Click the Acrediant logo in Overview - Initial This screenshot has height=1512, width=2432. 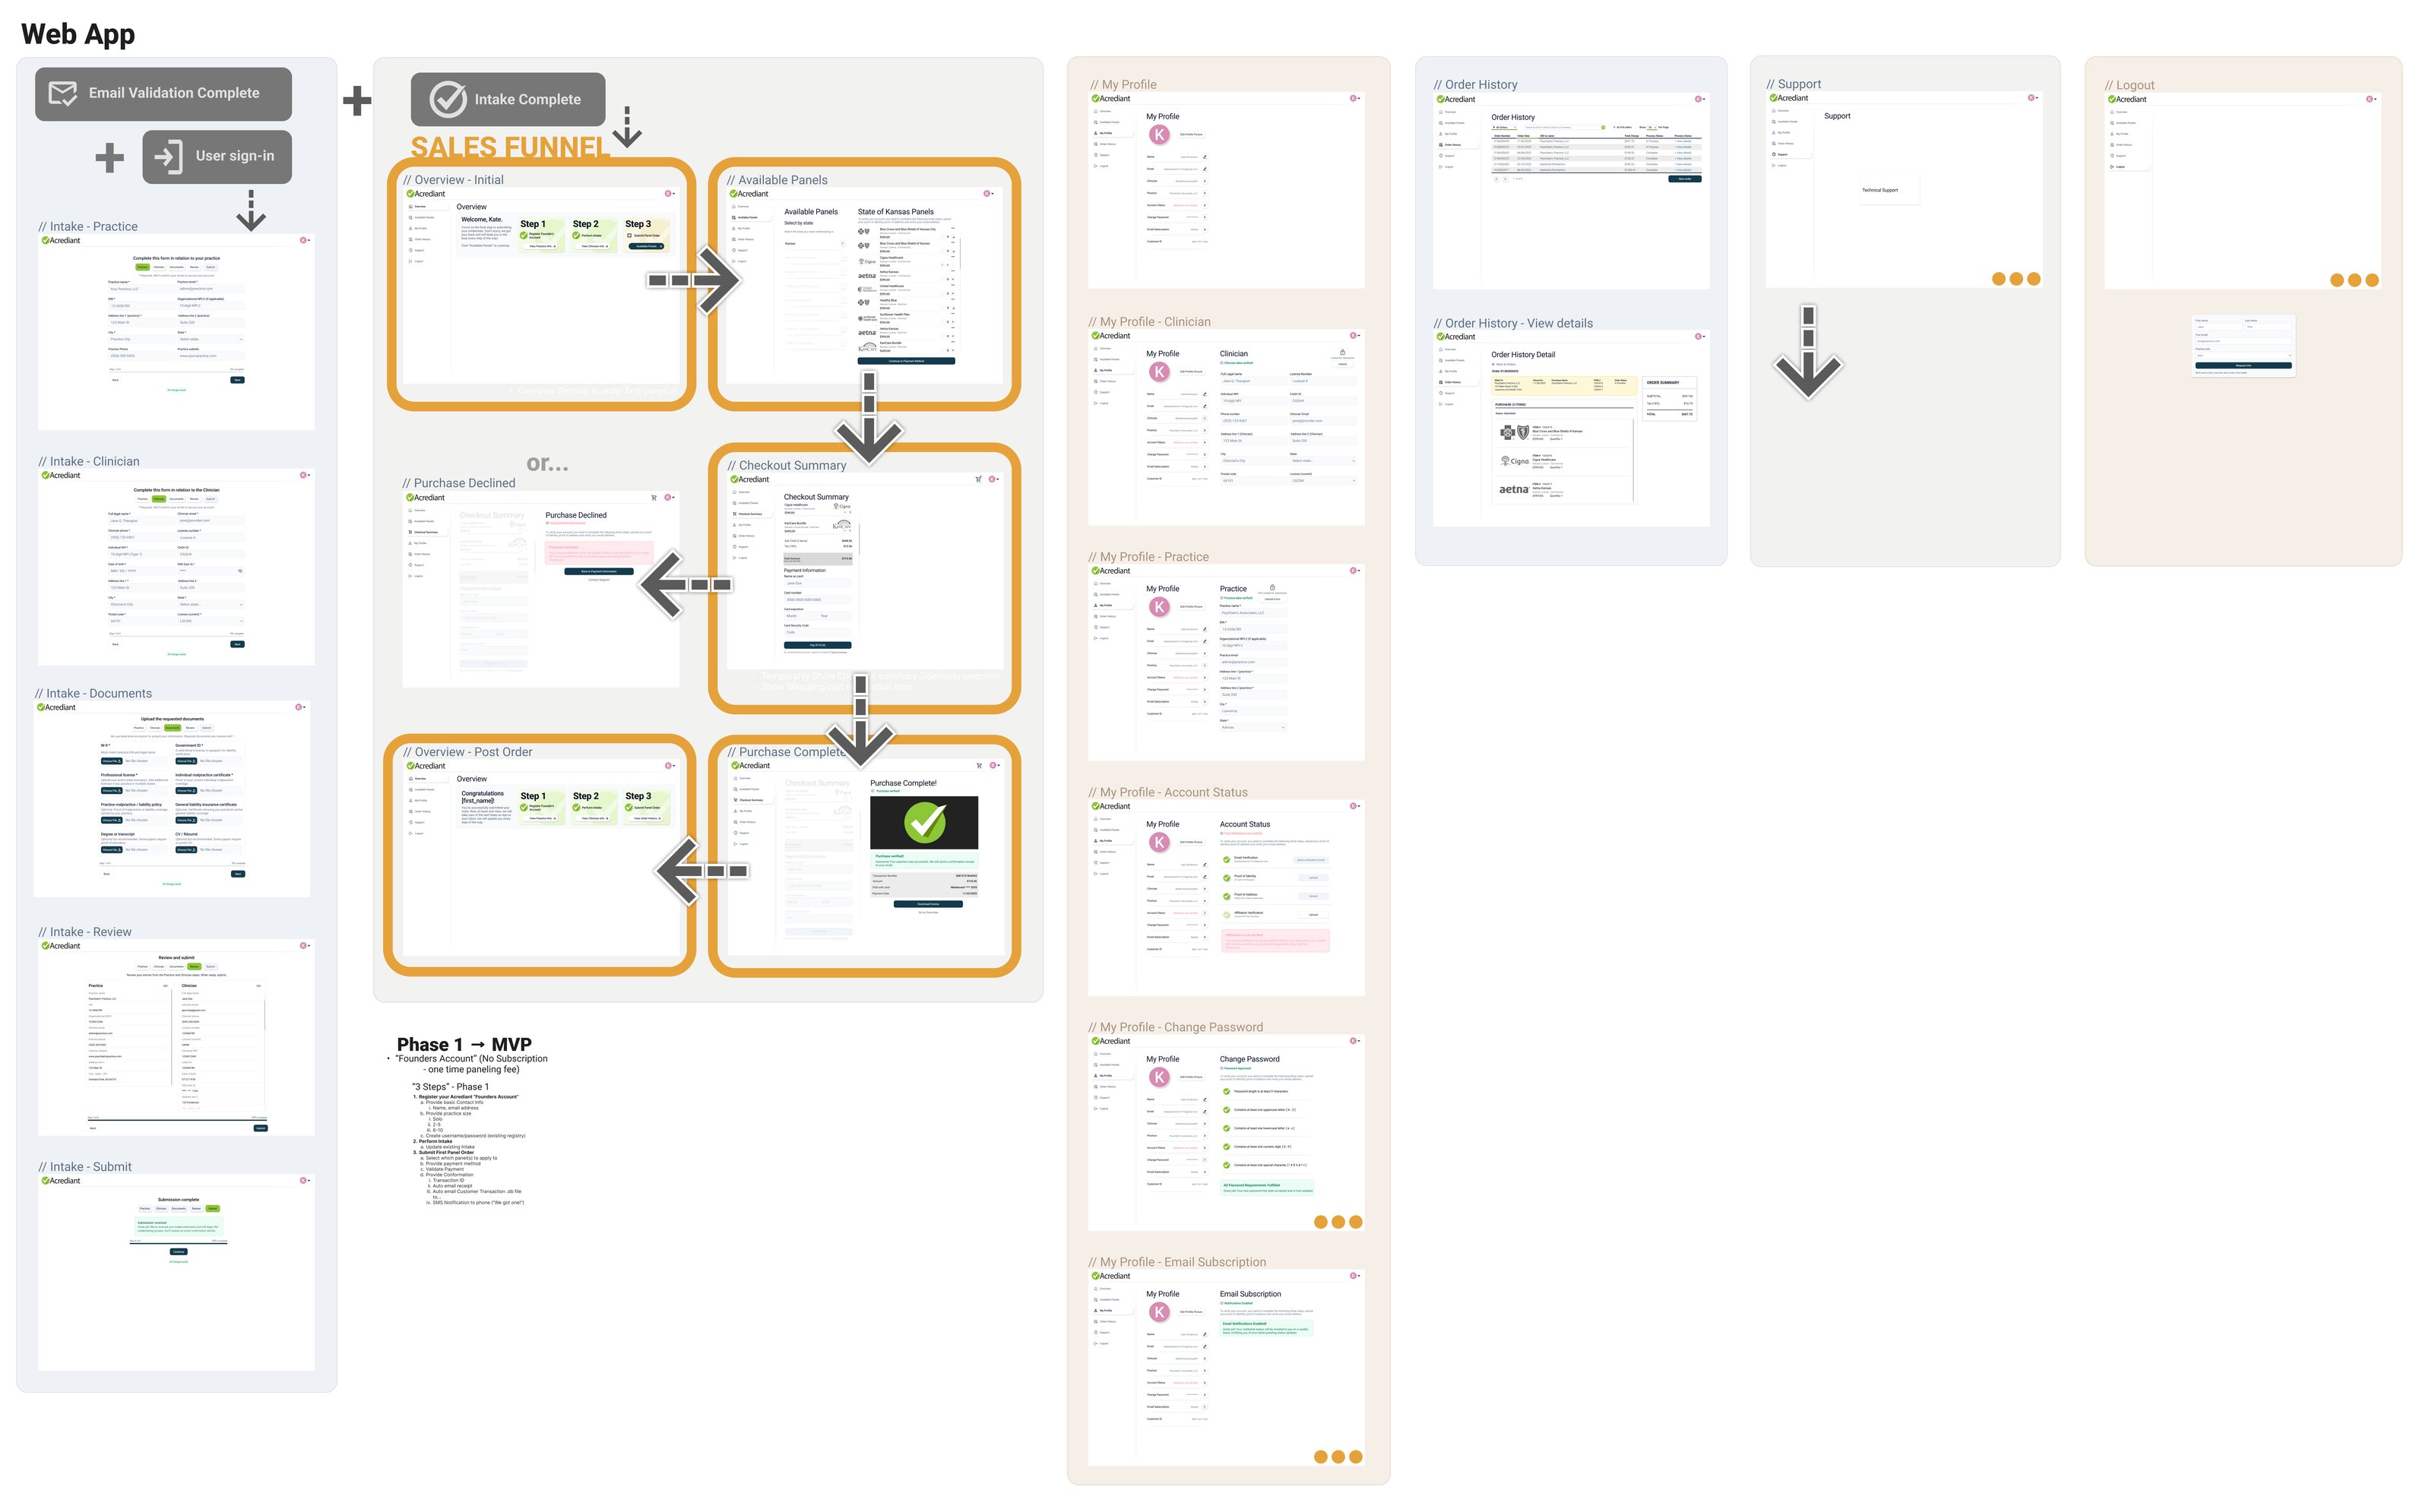[426, 194]
